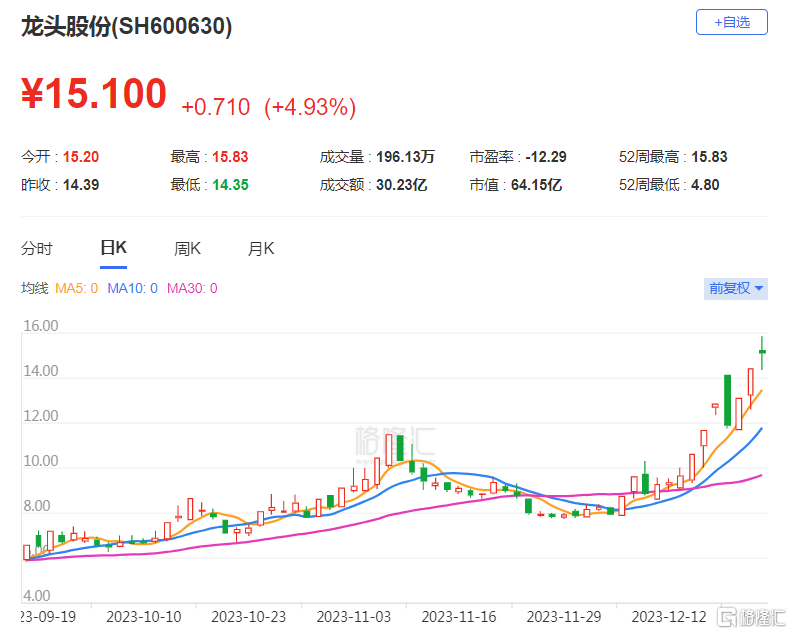Click the change percentage (+4.93%)
This screenshot has height=634, width=792.
pos(310,107)
